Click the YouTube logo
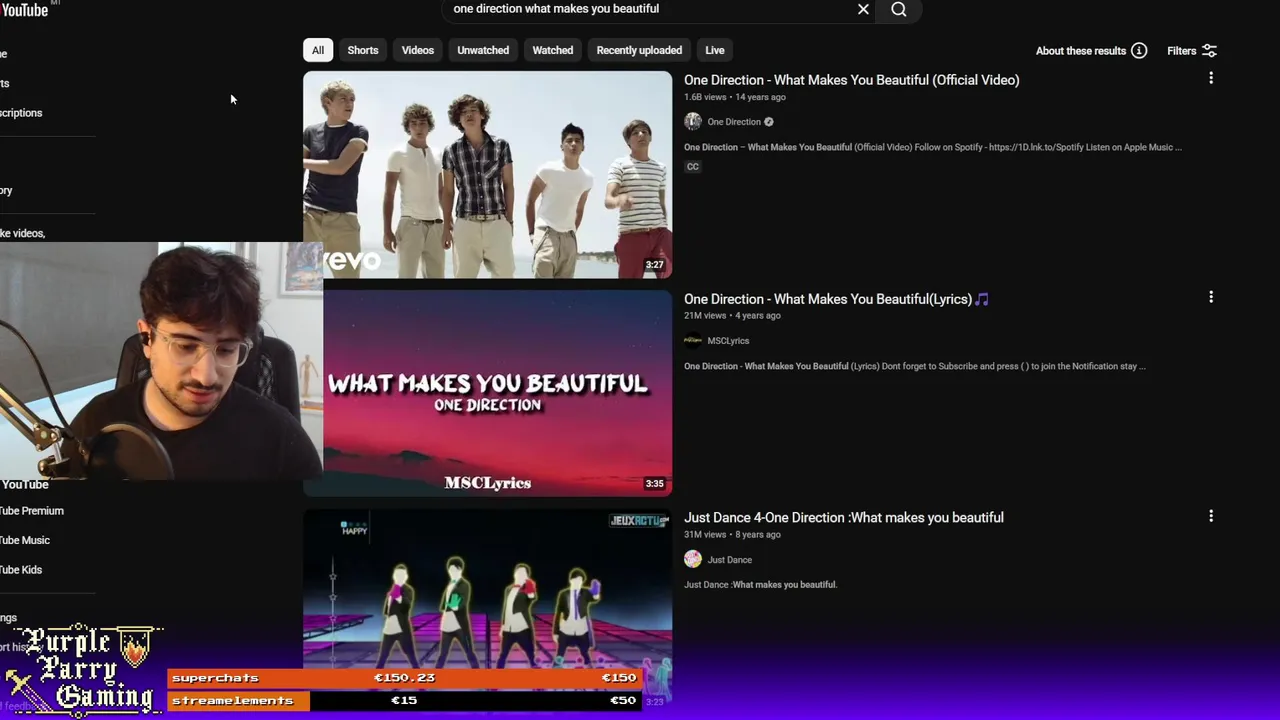This screenshot has height=720, width=1280. pos(24,10)
